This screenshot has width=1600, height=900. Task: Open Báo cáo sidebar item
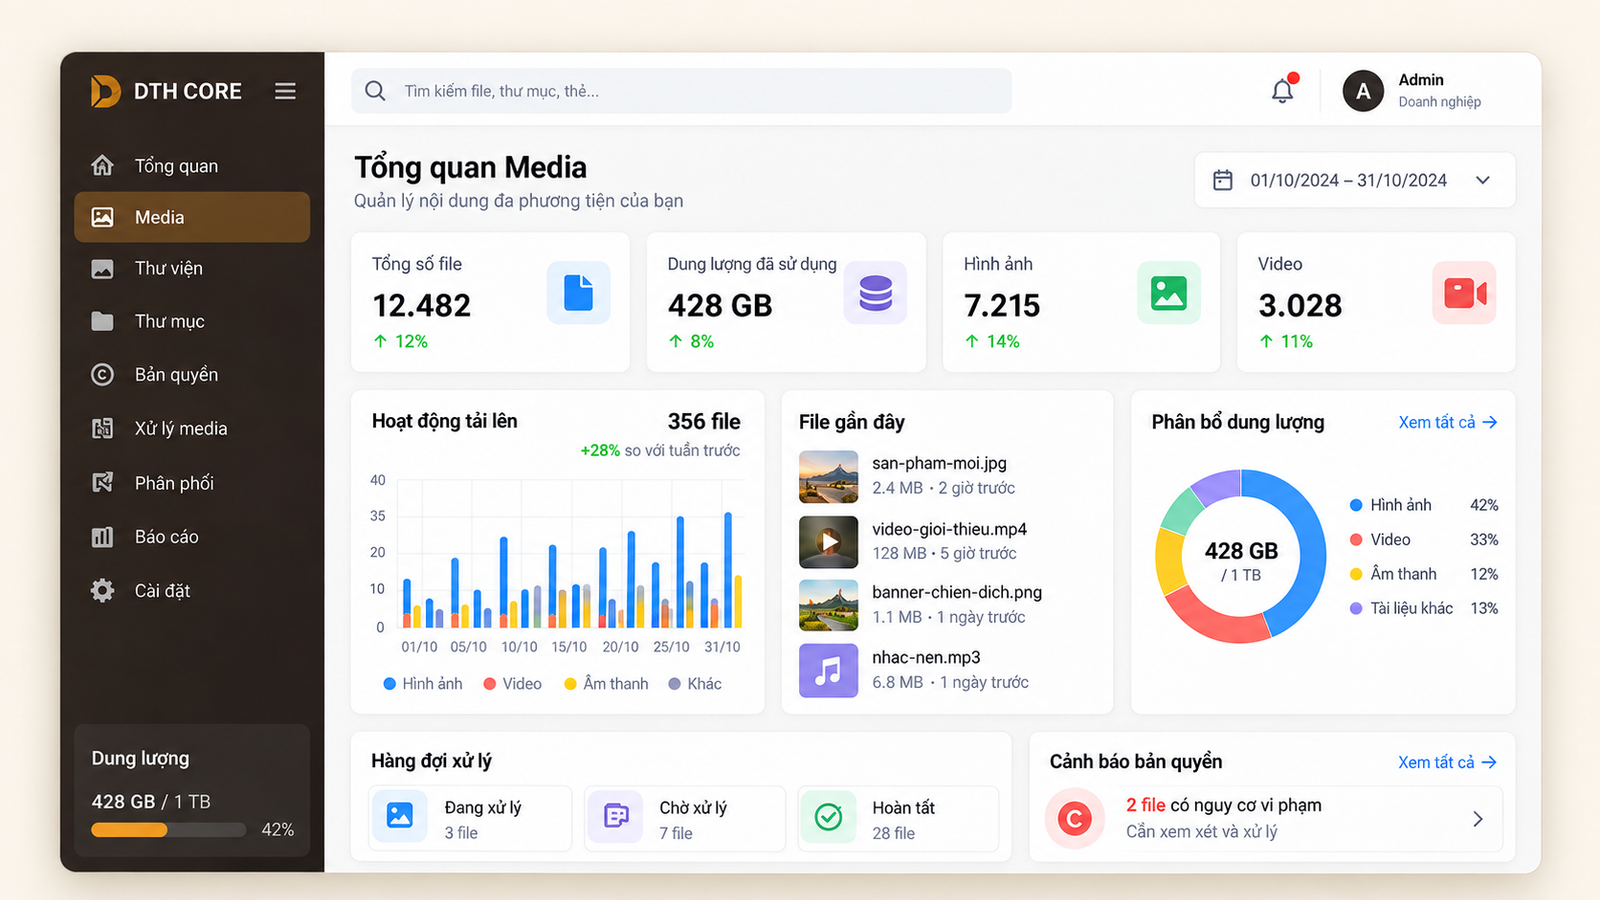[192, 537]
